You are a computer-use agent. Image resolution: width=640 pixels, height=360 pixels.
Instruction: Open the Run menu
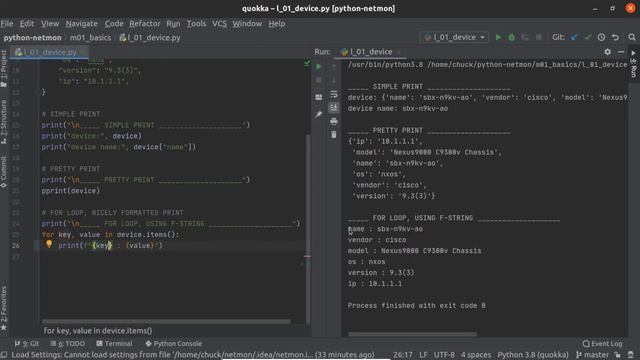click(x=173, y=24)
